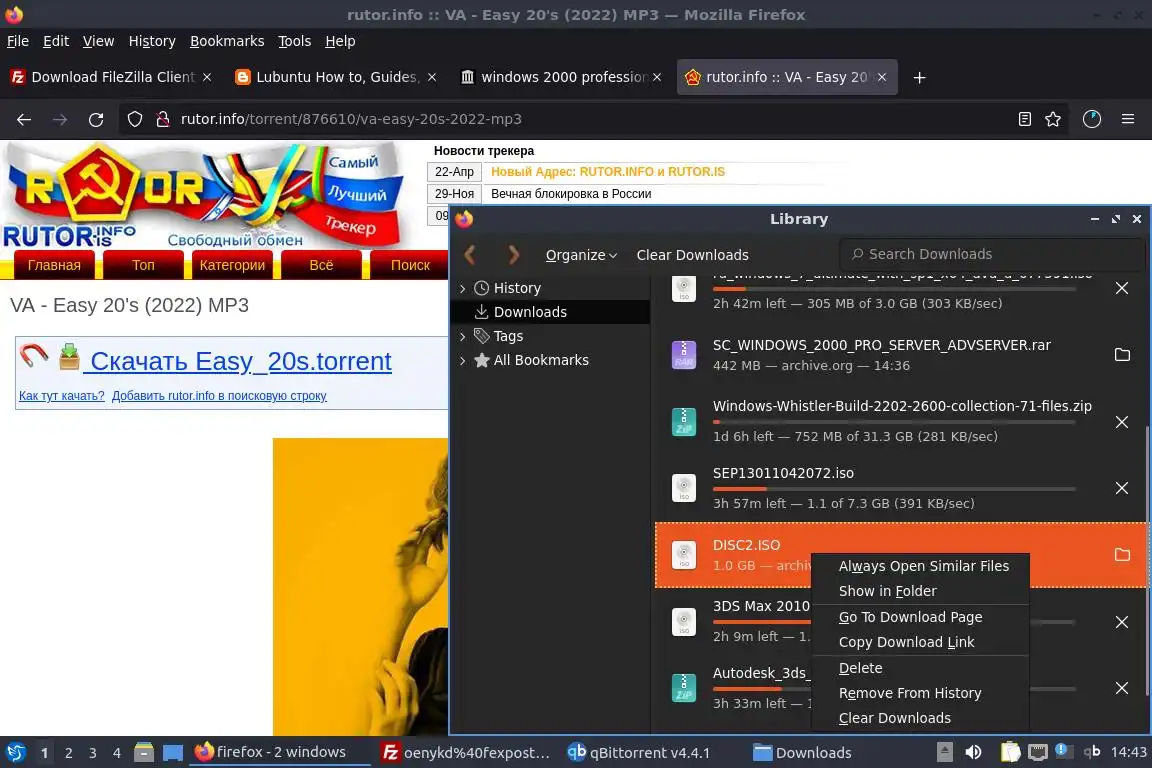Click the Library downloads list scrollbar
The width and height of the screenshot is (1152, 768).
pyautogui.click(x=1147, y=561)
